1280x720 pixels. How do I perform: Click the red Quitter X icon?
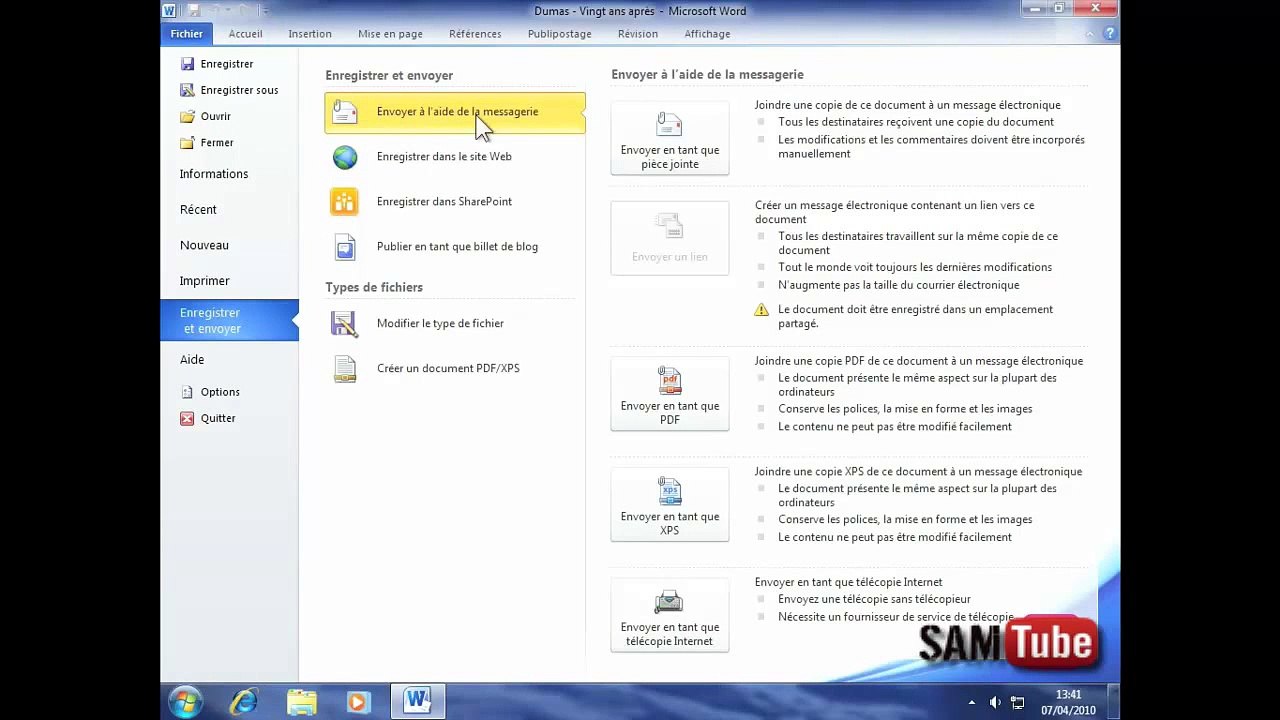pyautogui.click(x=187, y=418)
